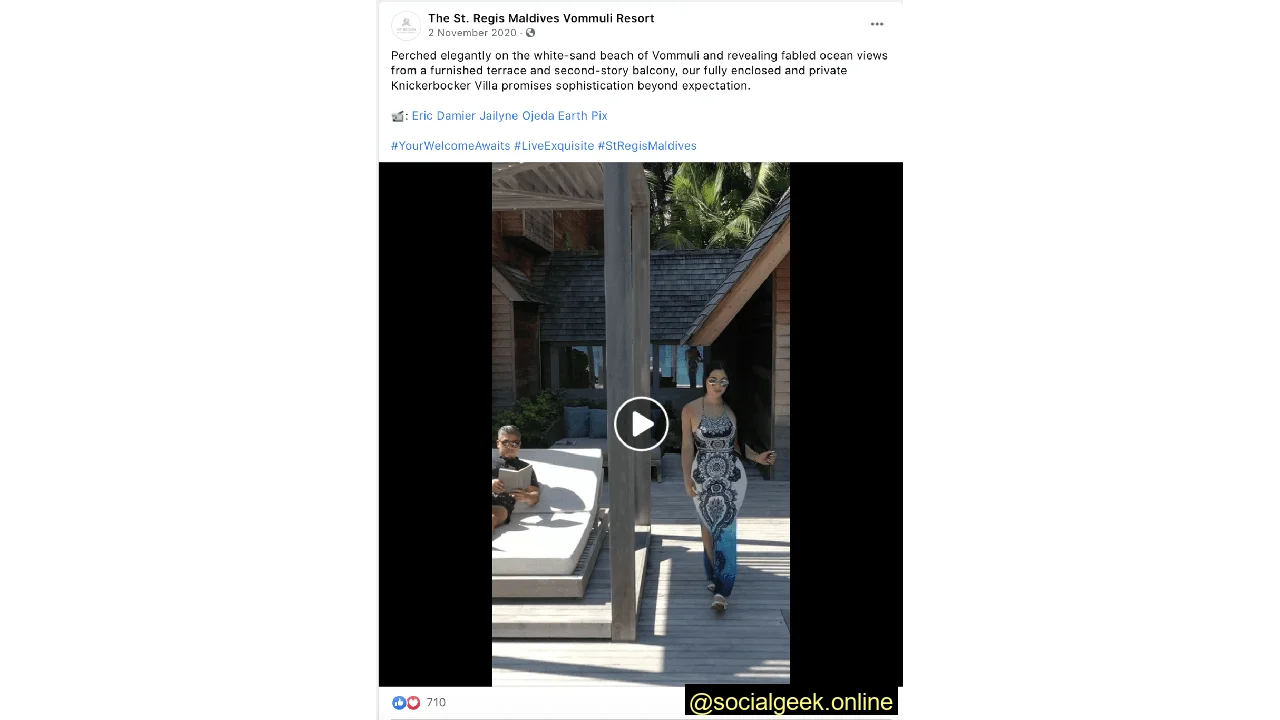Play the video with the center play button
The height and width of the screenshot is (720, 1280).
(x=641, y=424)
